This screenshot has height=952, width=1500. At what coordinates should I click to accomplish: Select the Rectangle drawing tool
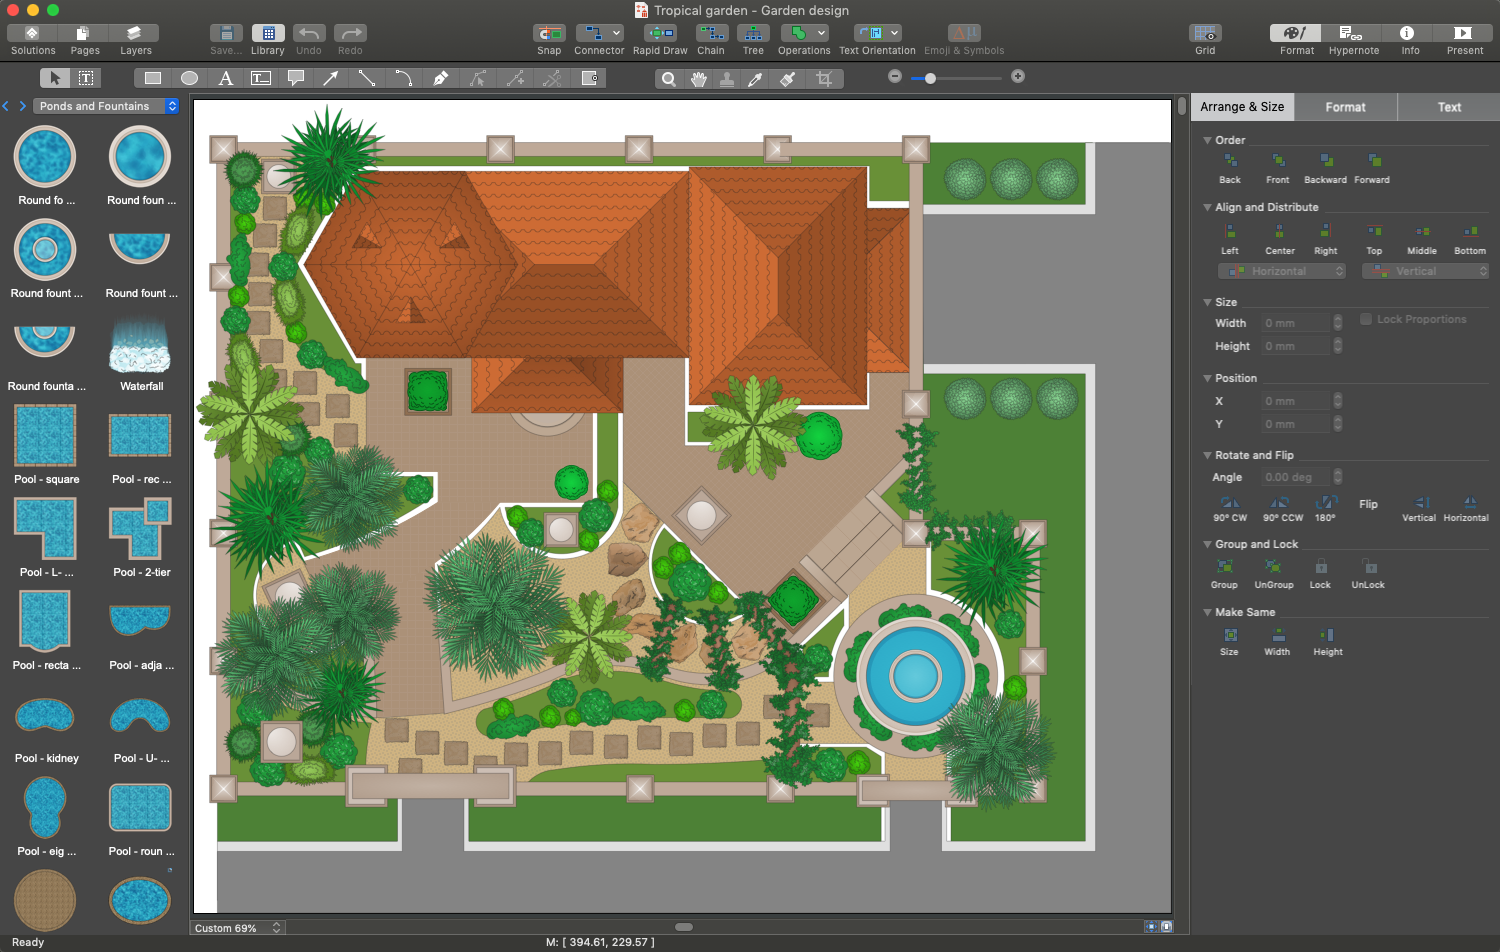[x=153, y=78]
